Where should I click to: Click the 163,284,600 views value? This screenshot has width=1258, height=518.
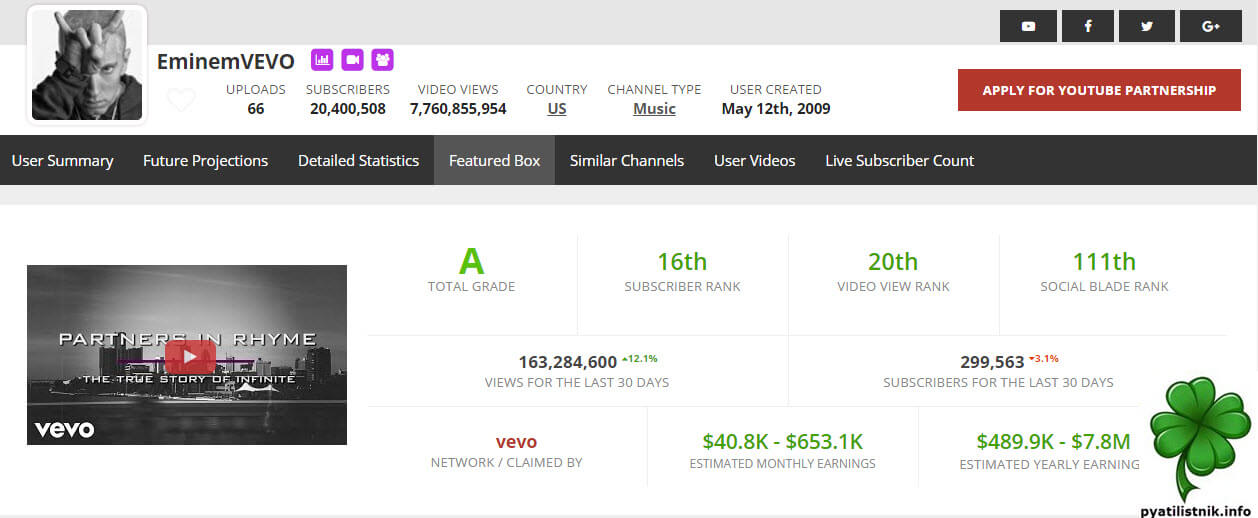pos(567,362)
